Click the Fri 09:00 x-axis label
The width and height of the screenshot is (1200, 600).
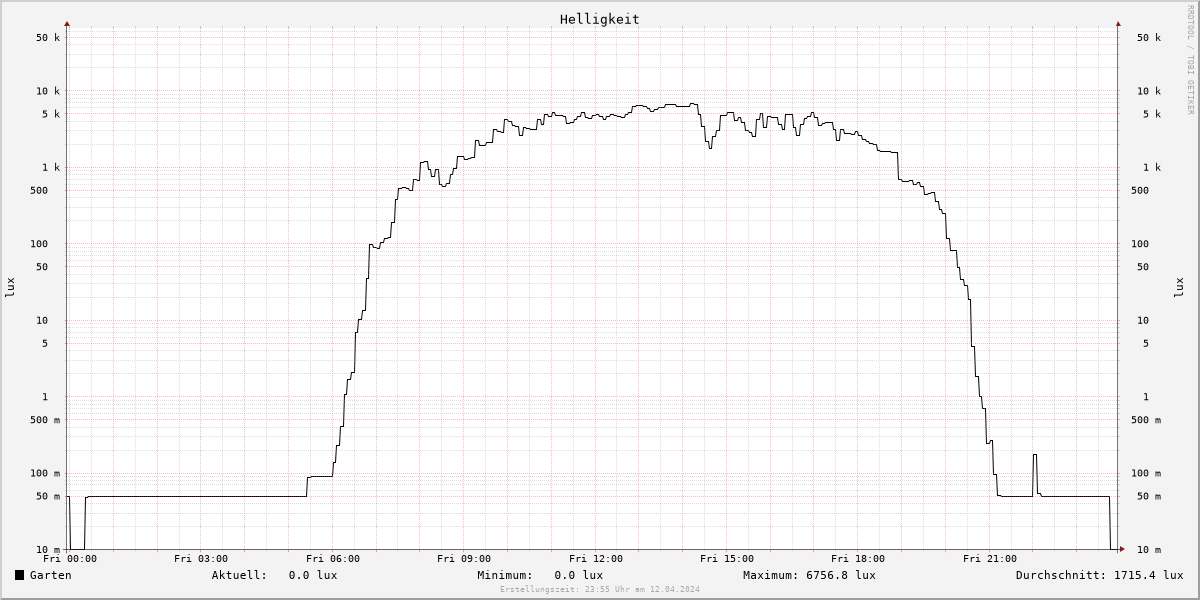[464, 559]
